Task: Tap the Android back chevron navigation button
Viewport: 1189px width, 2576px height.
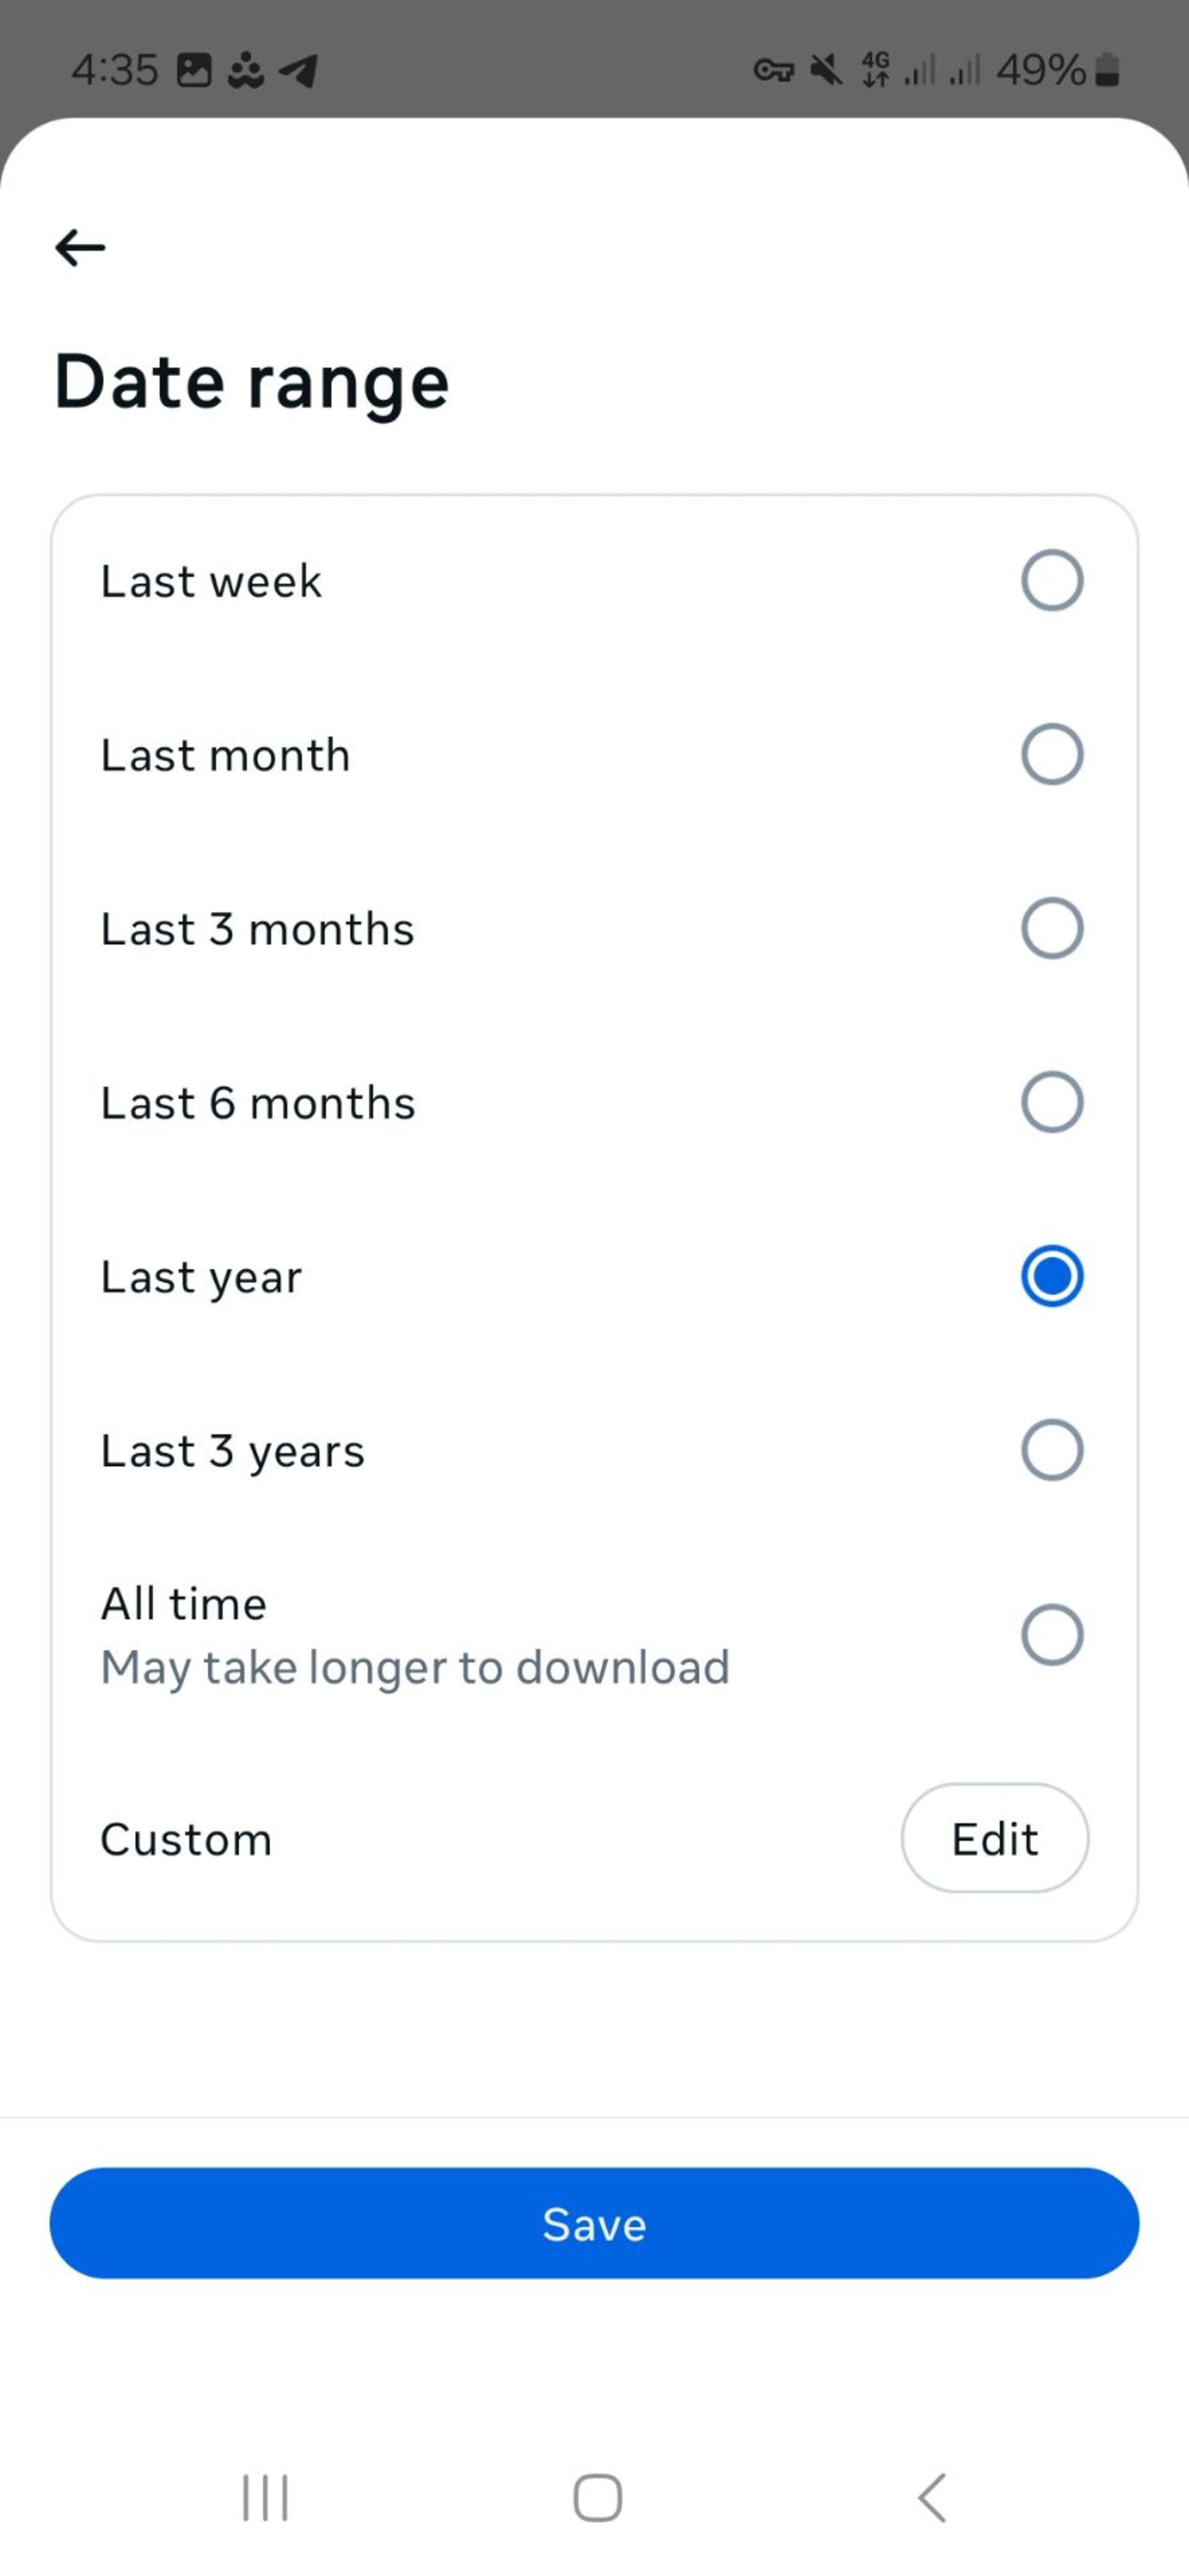Action: tap(931, 2498)
